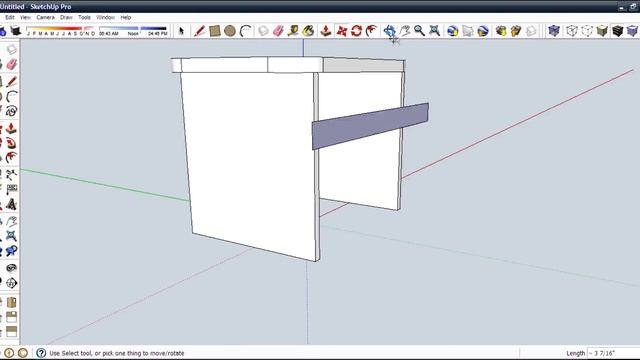Select the pink Eraser in left toolbar

tap(11, 64)
